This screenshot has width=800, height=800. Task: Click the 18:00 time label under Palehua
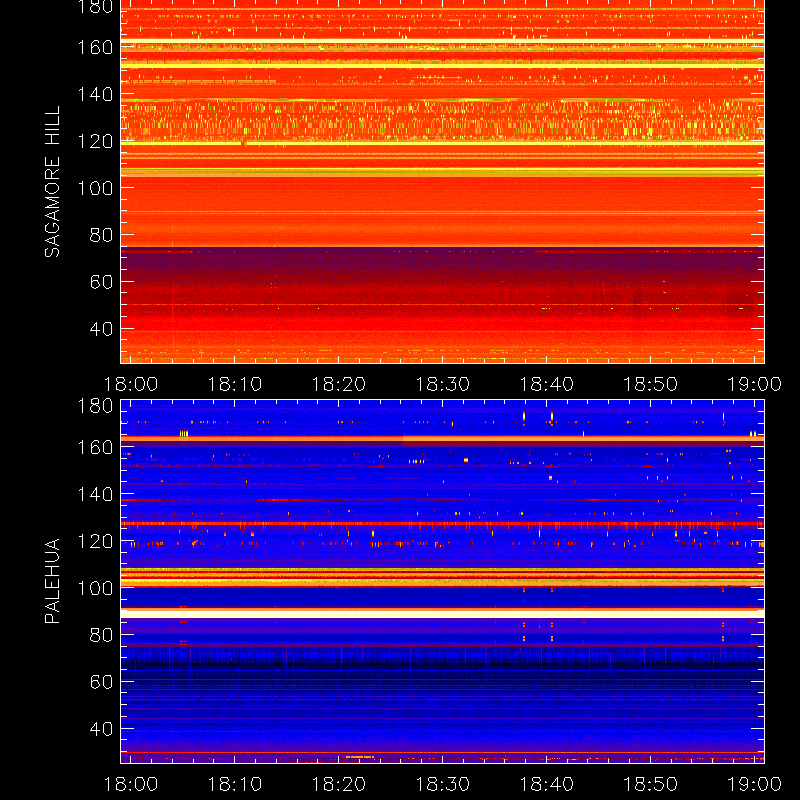[x=131, y=784]
